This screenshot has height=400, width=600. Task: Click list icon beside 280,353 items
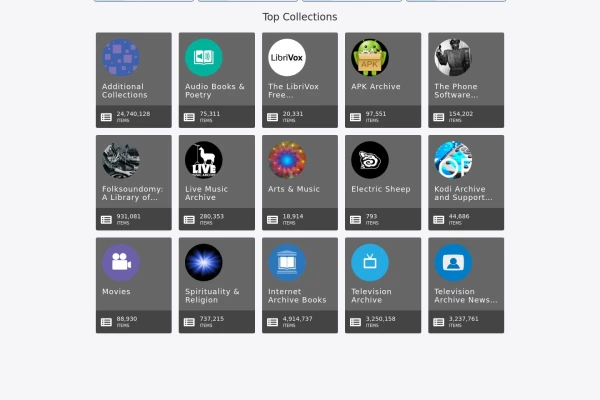coord(189,220)
